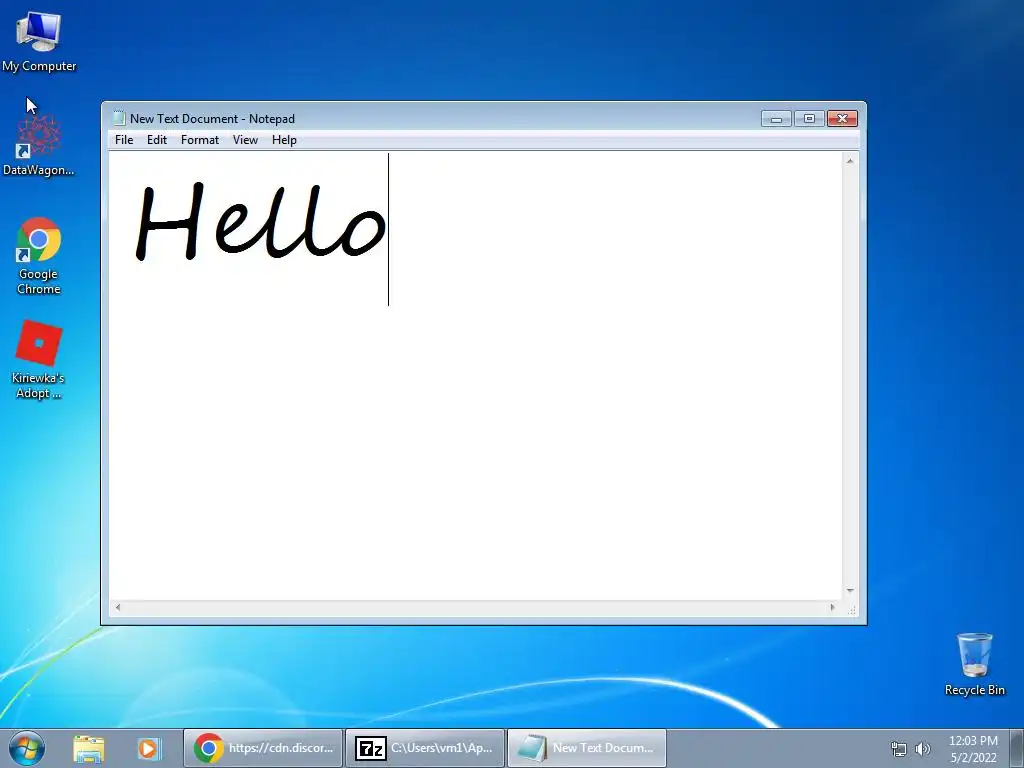This screenshot has height=768, width=1024.
Task: Select the Kiriewka's Adopt desktop icon
Action: [39, 359]
